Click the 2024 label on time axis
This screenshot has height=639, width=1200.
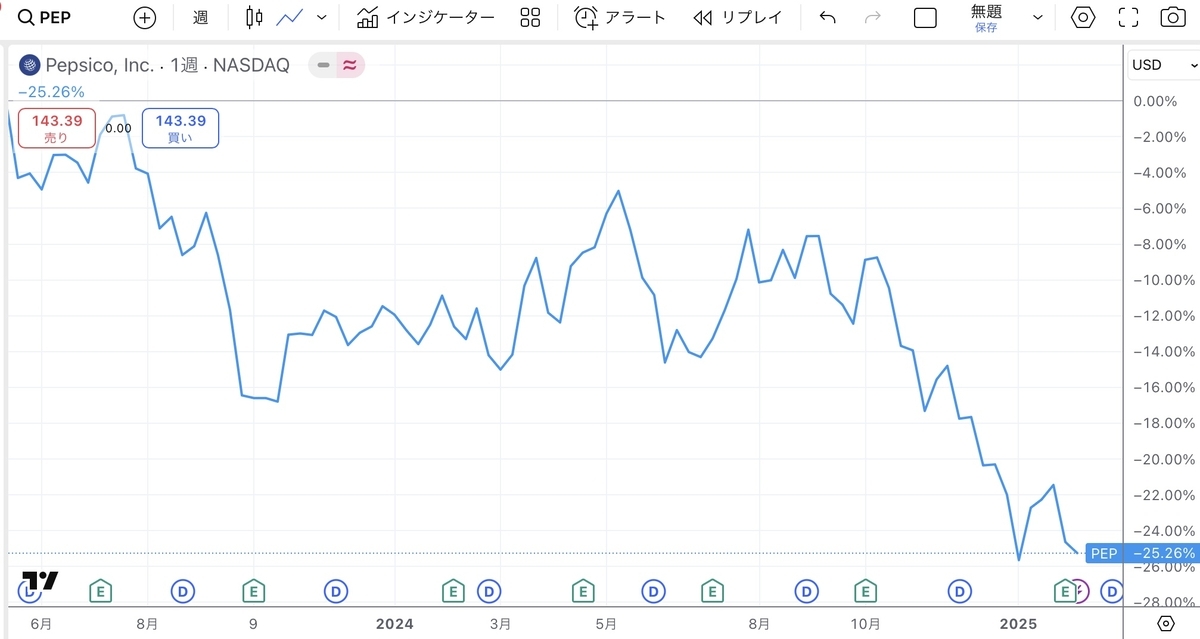pos(394,623)
